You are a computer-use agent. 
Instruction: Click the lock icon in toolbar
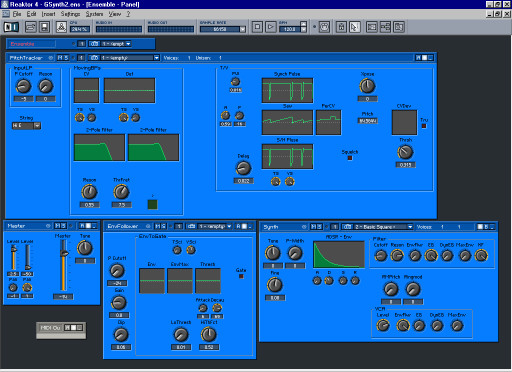(341, 27)
